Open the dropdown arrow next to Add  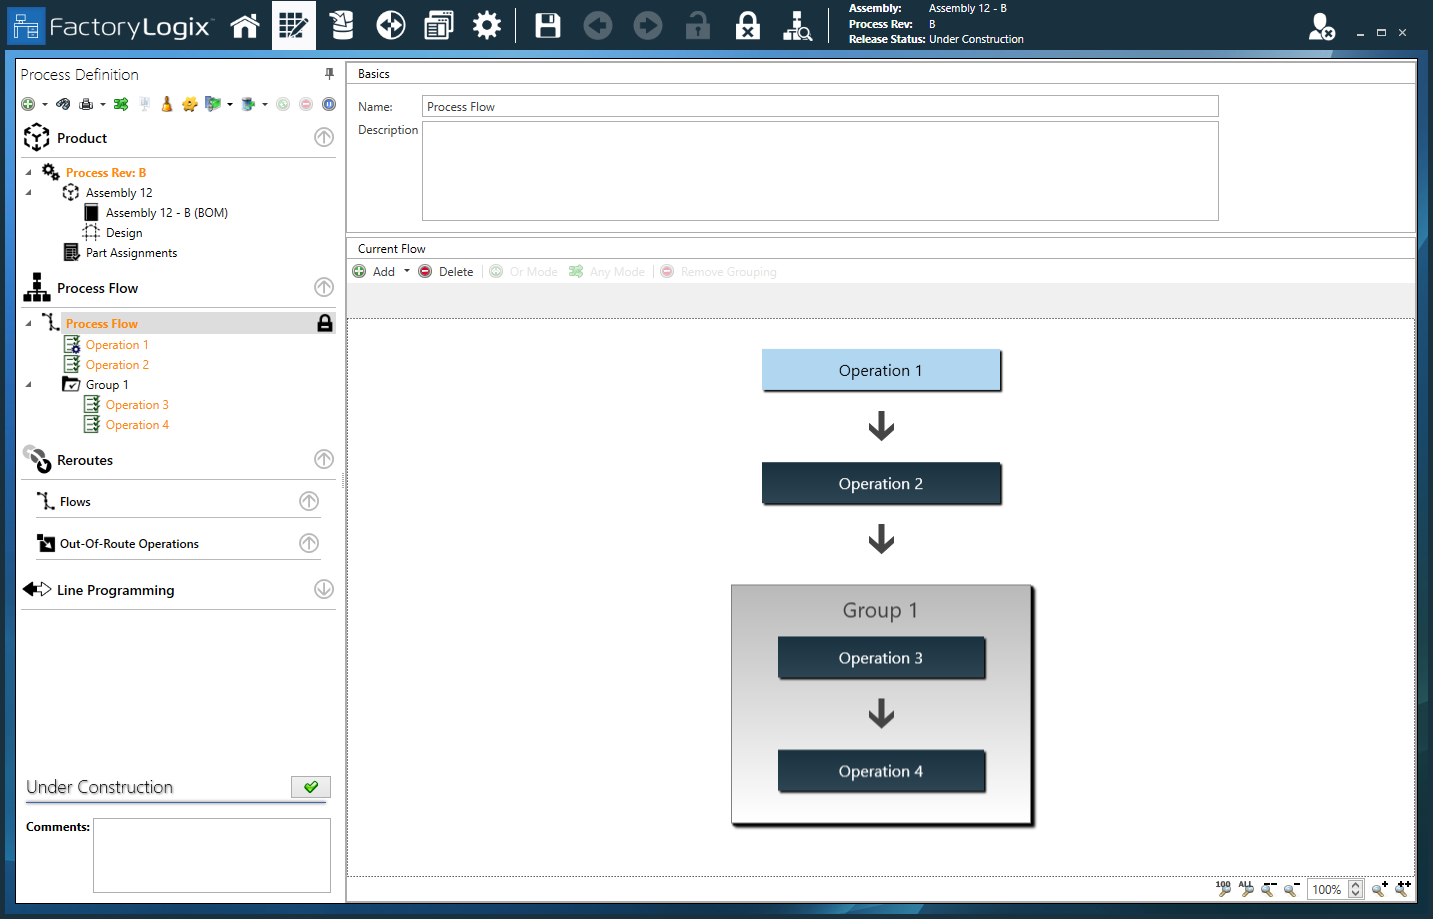(x=406, y=271)
